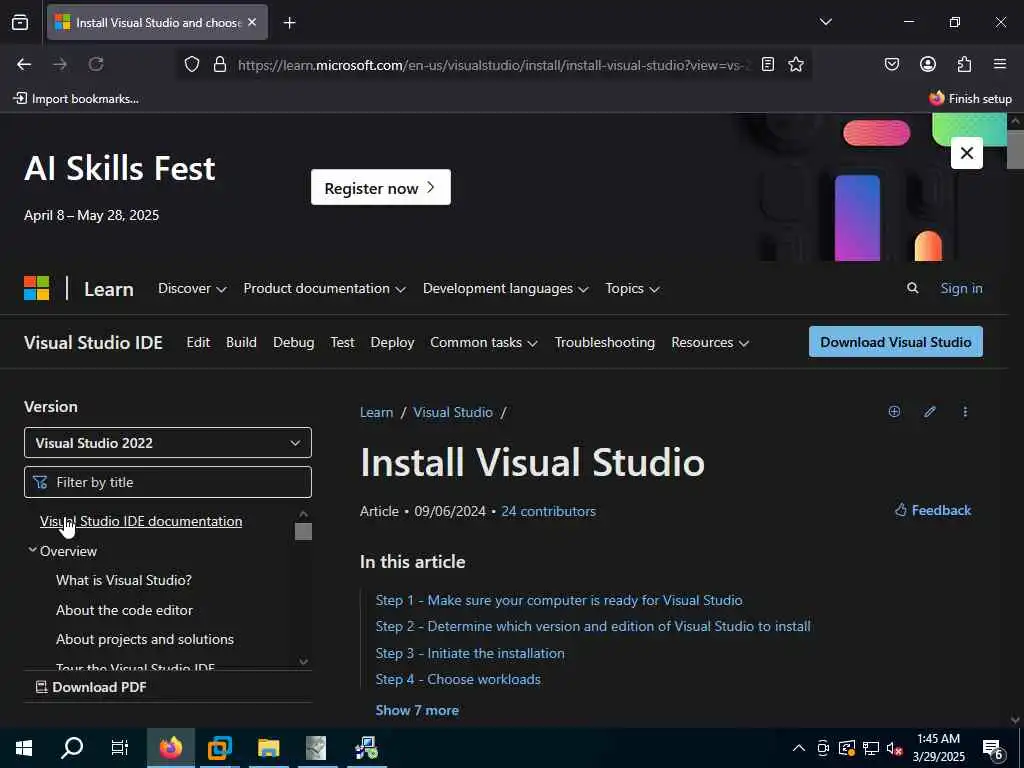The height and width of the screenshot is (768, 1024).
Task: Click the table of contents scrollbar thumb
Action: [x=303, y=531]
